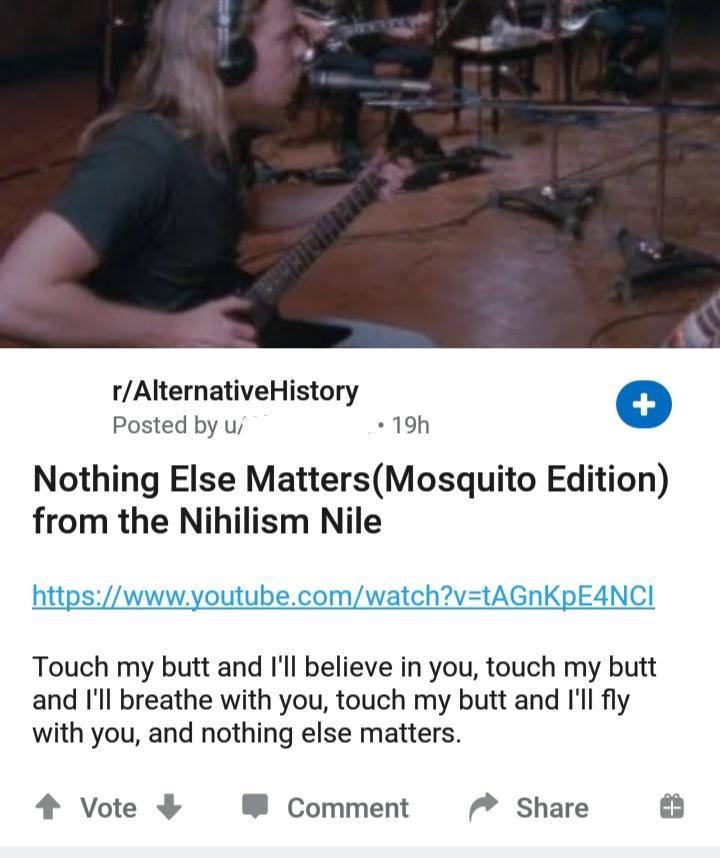The image size is (720, 858).
Task: Tap the "from the Nihilism Nile" title line
Action: coord(207,520)
